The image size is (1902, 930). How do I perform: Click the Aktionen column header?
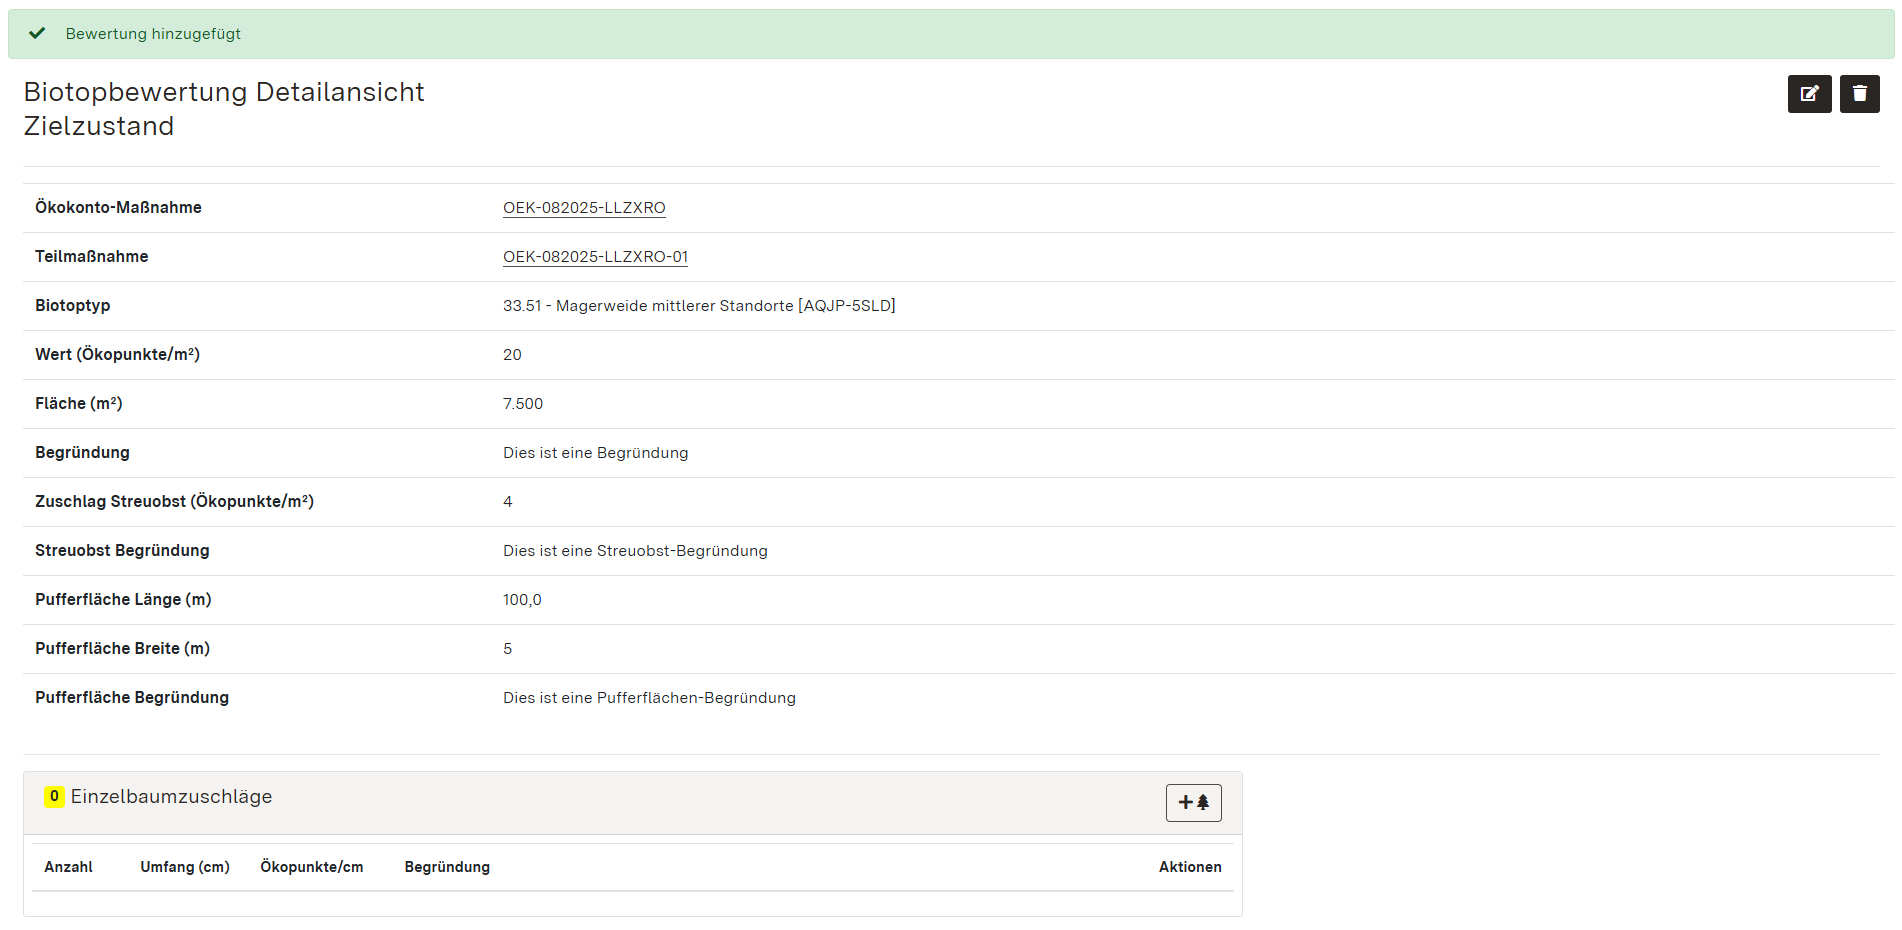coord(1189,867)
